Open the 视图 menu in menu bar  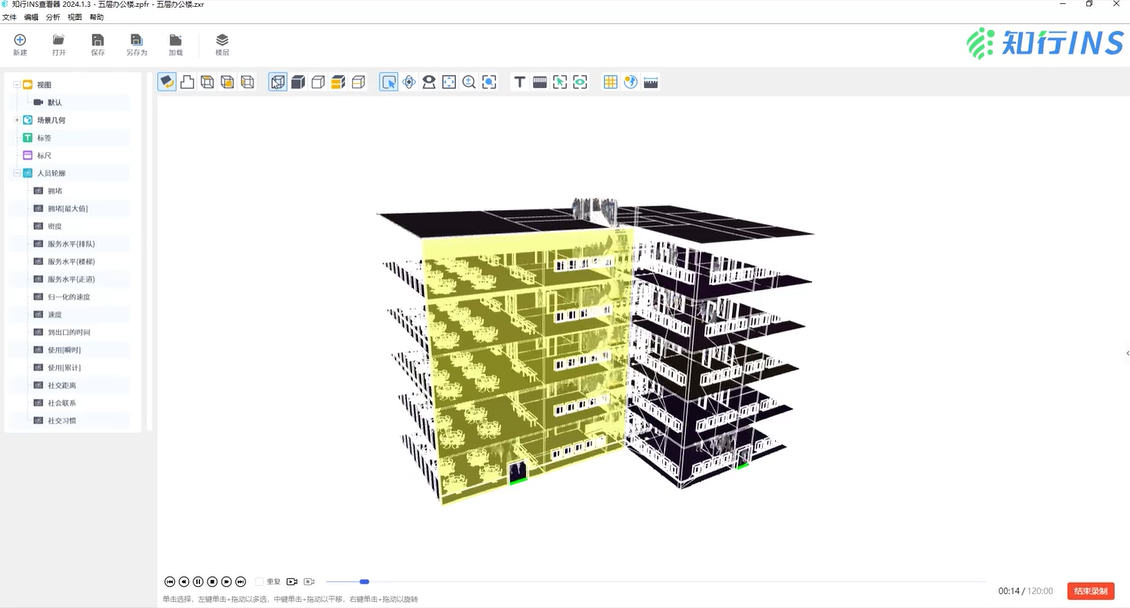coord(75,17)
